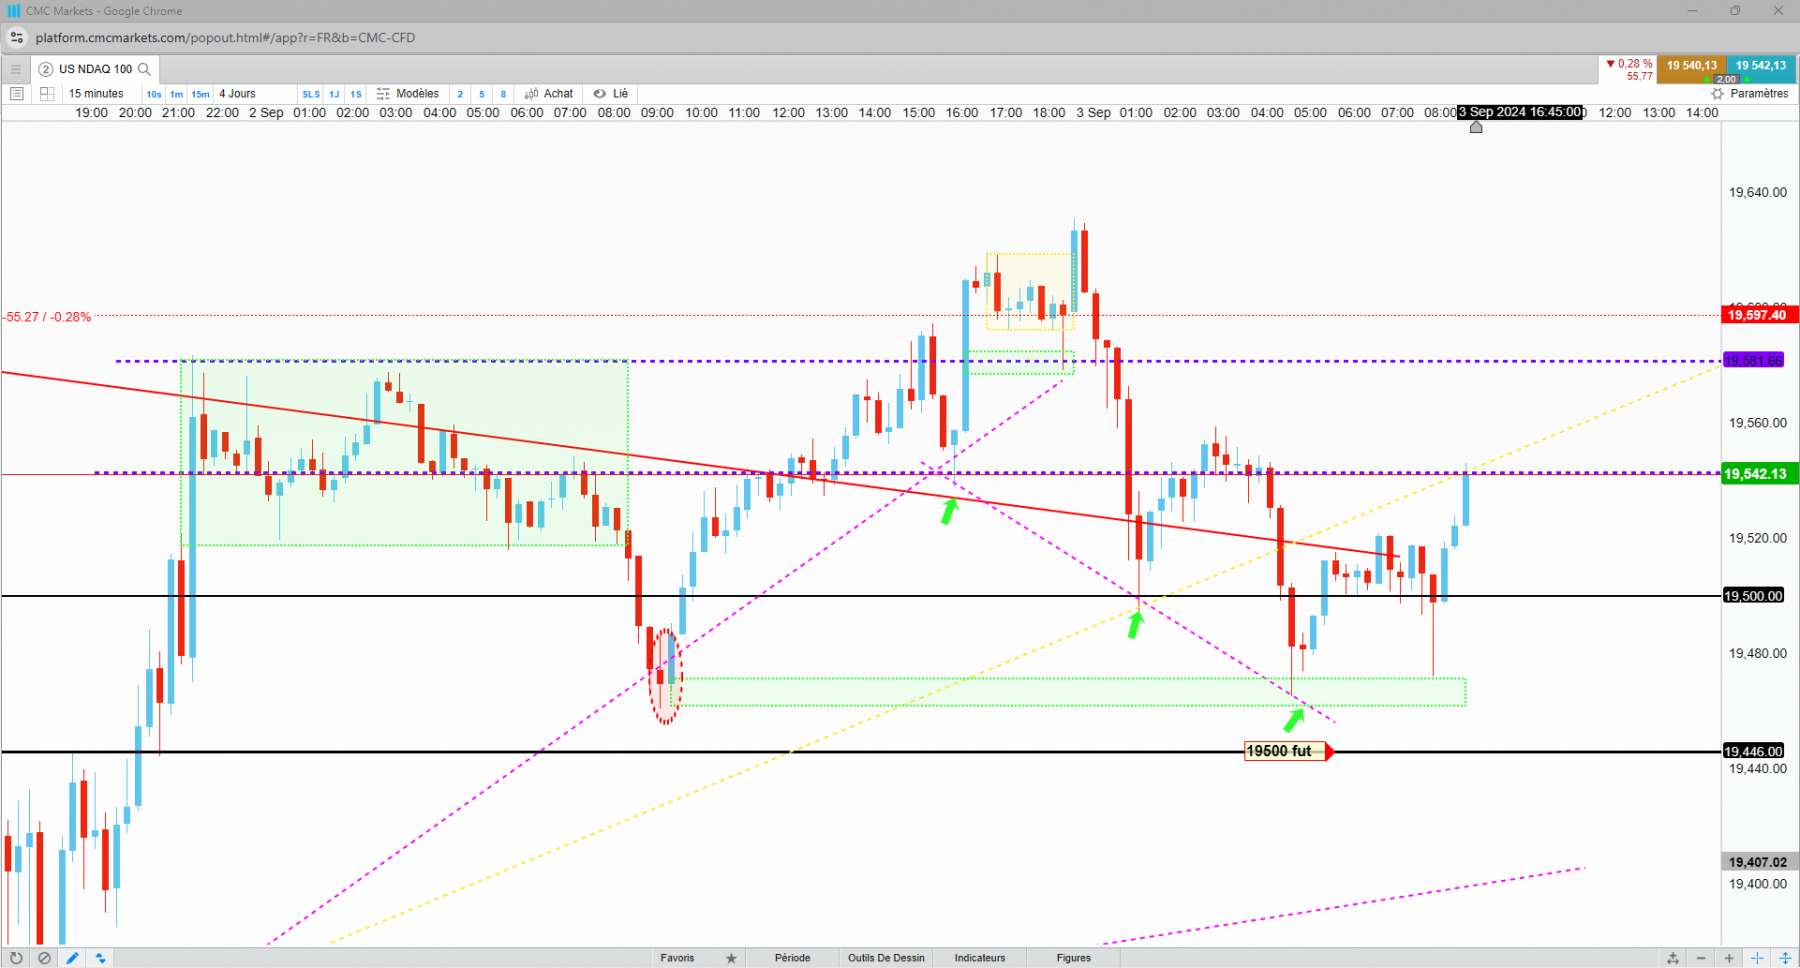1800x968 pixels.
Task: Open the list view icon in the toolbar
Action: click(x=16, y=94)
